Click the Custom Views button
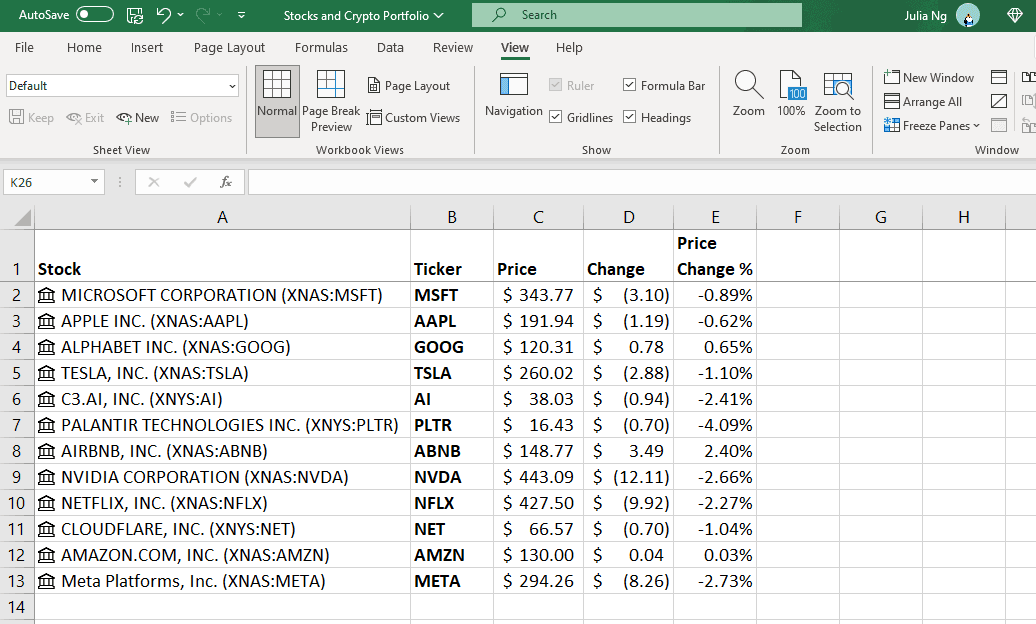This screenshot has width=1036, height=624. coord(413,118)
